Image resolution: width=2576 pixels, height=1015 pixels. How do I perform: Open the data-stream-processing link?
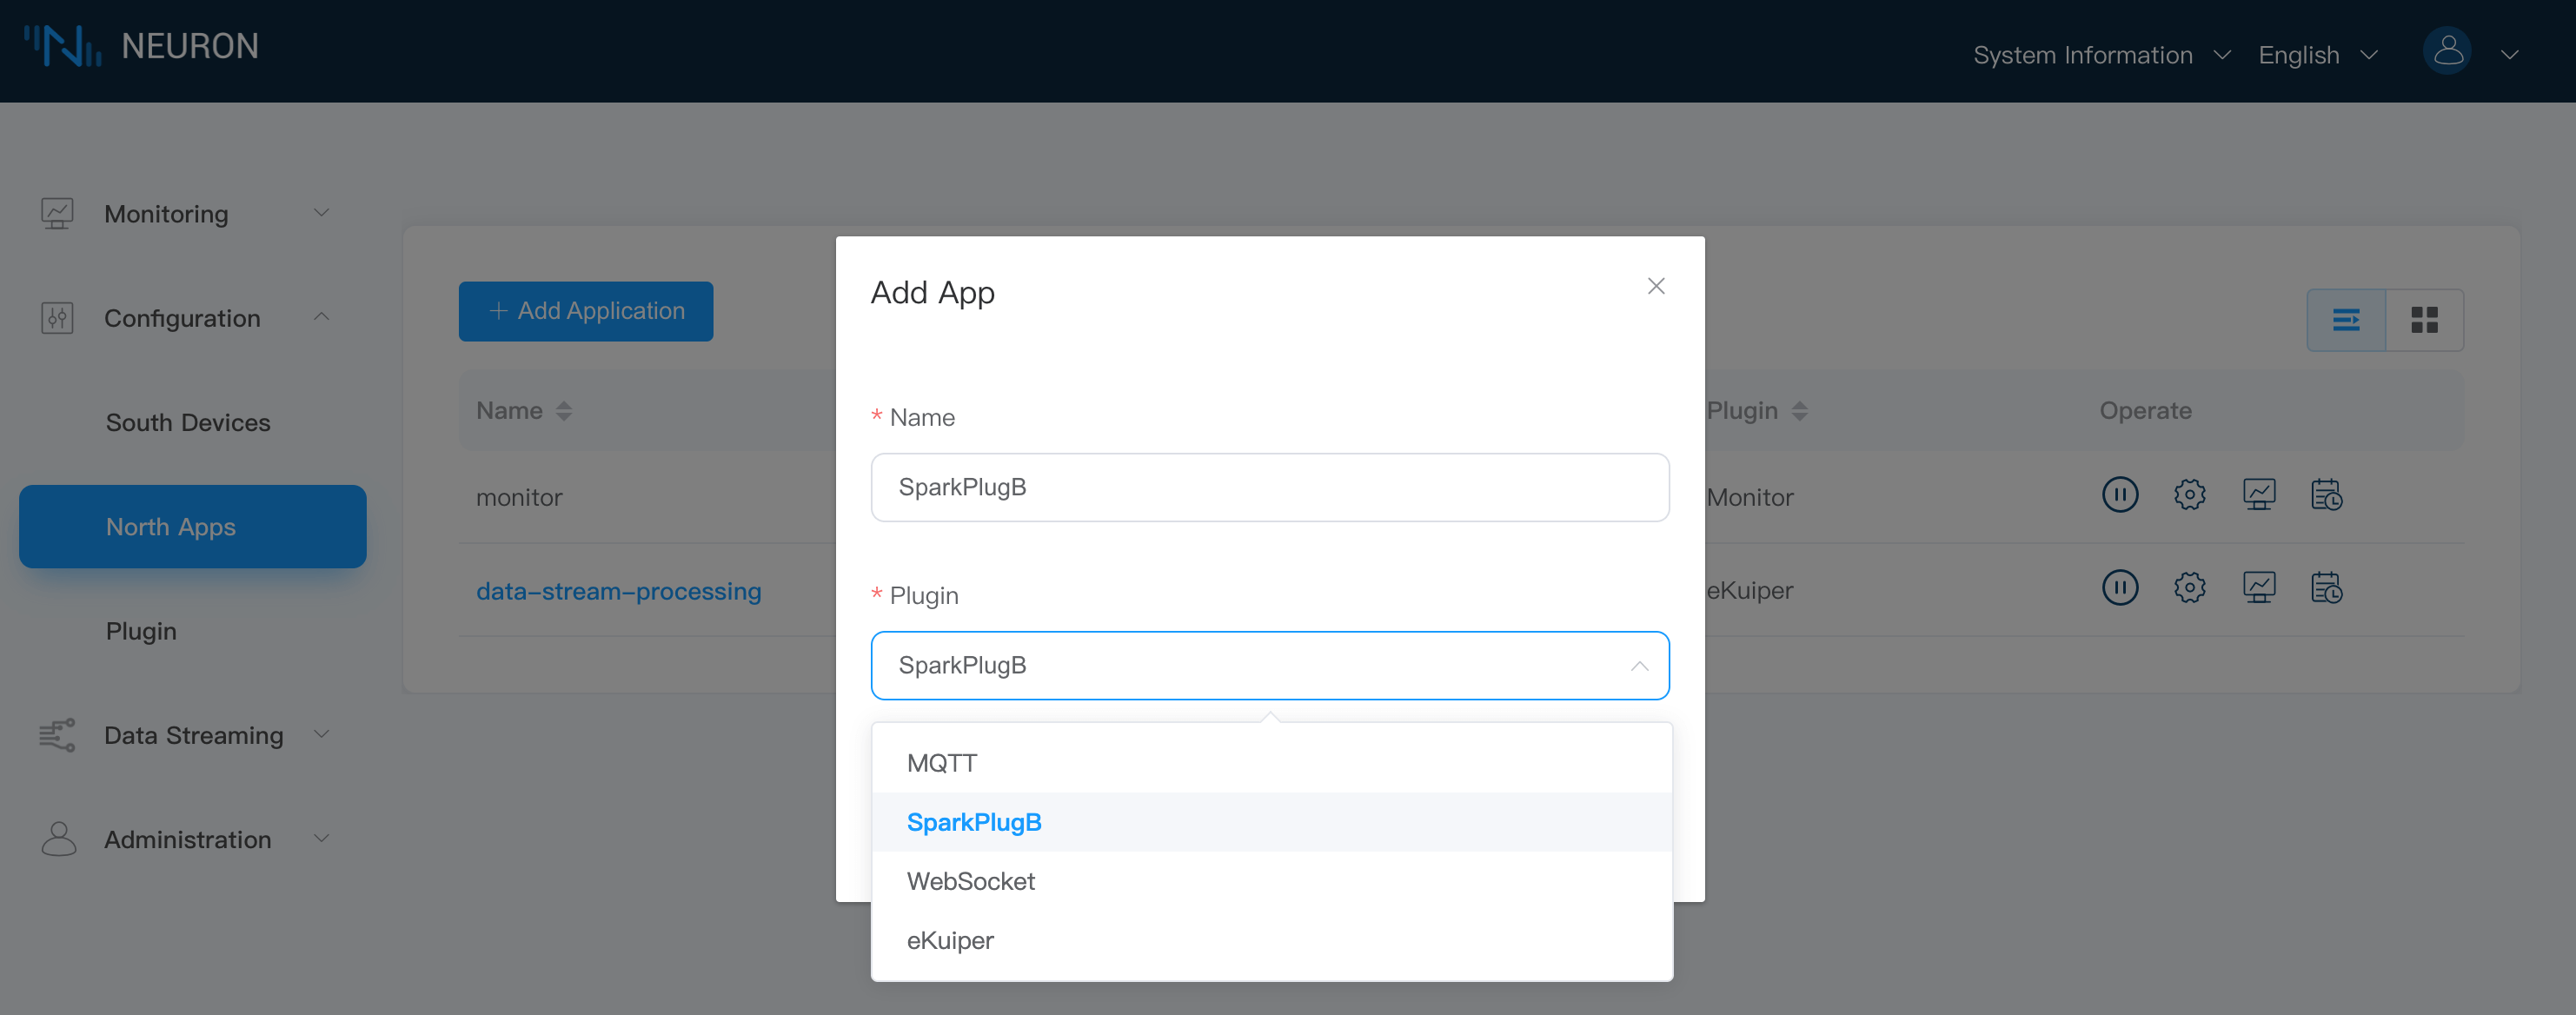pos(618,591)
